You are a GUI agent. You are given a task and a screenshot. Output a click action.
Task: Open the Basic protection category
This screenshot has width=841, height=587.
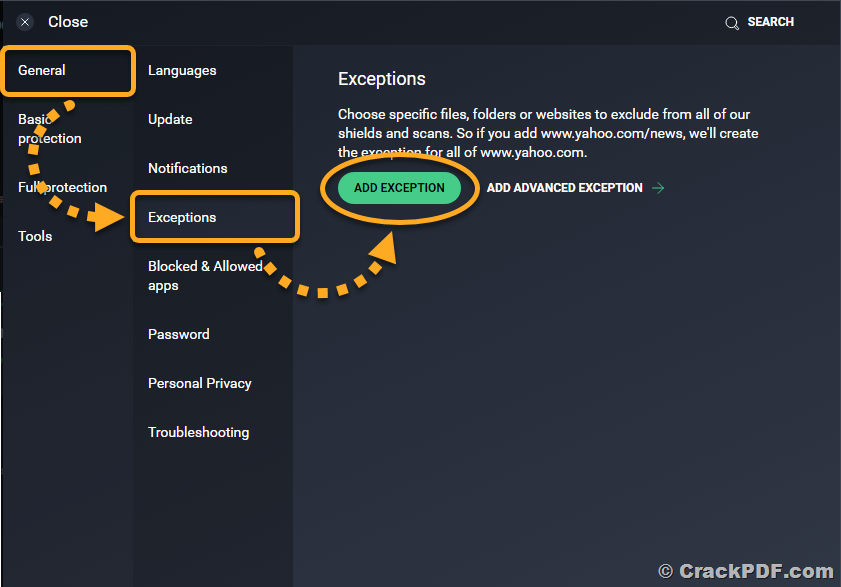click(x=50, y=129)
